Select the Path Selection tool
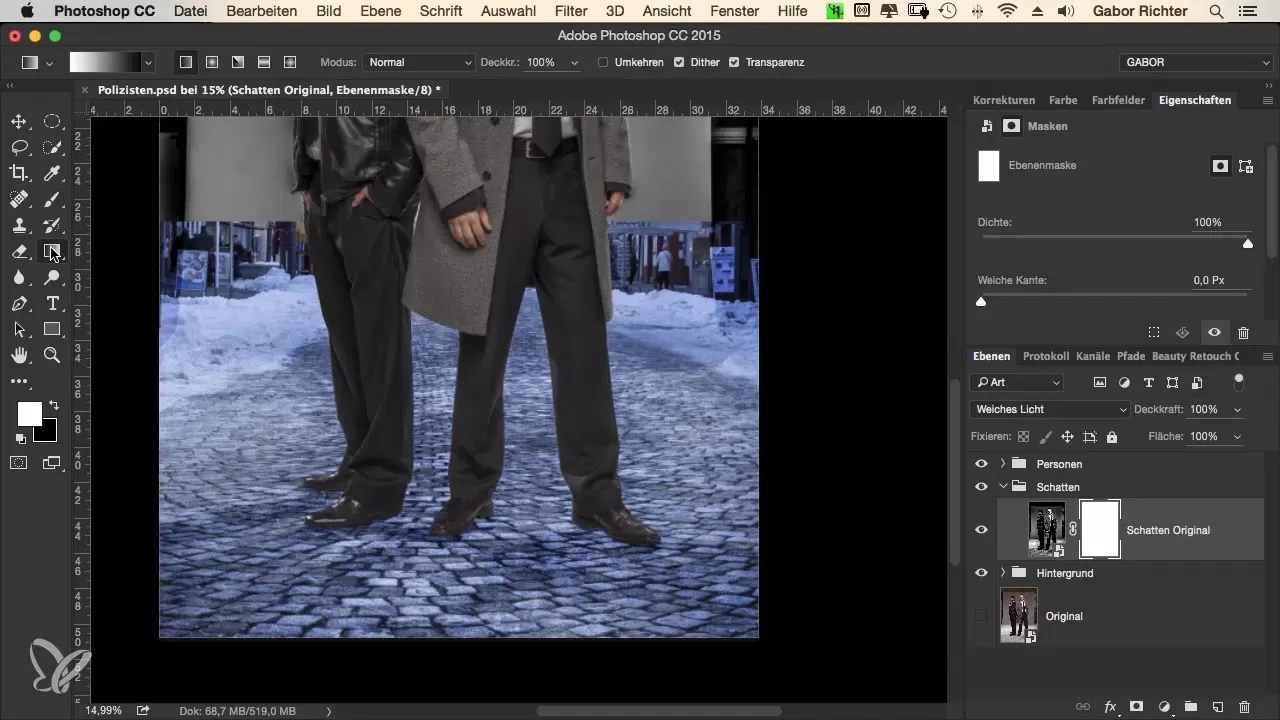The height and width of the screenshot is (720, 1280). pos(19,329)
